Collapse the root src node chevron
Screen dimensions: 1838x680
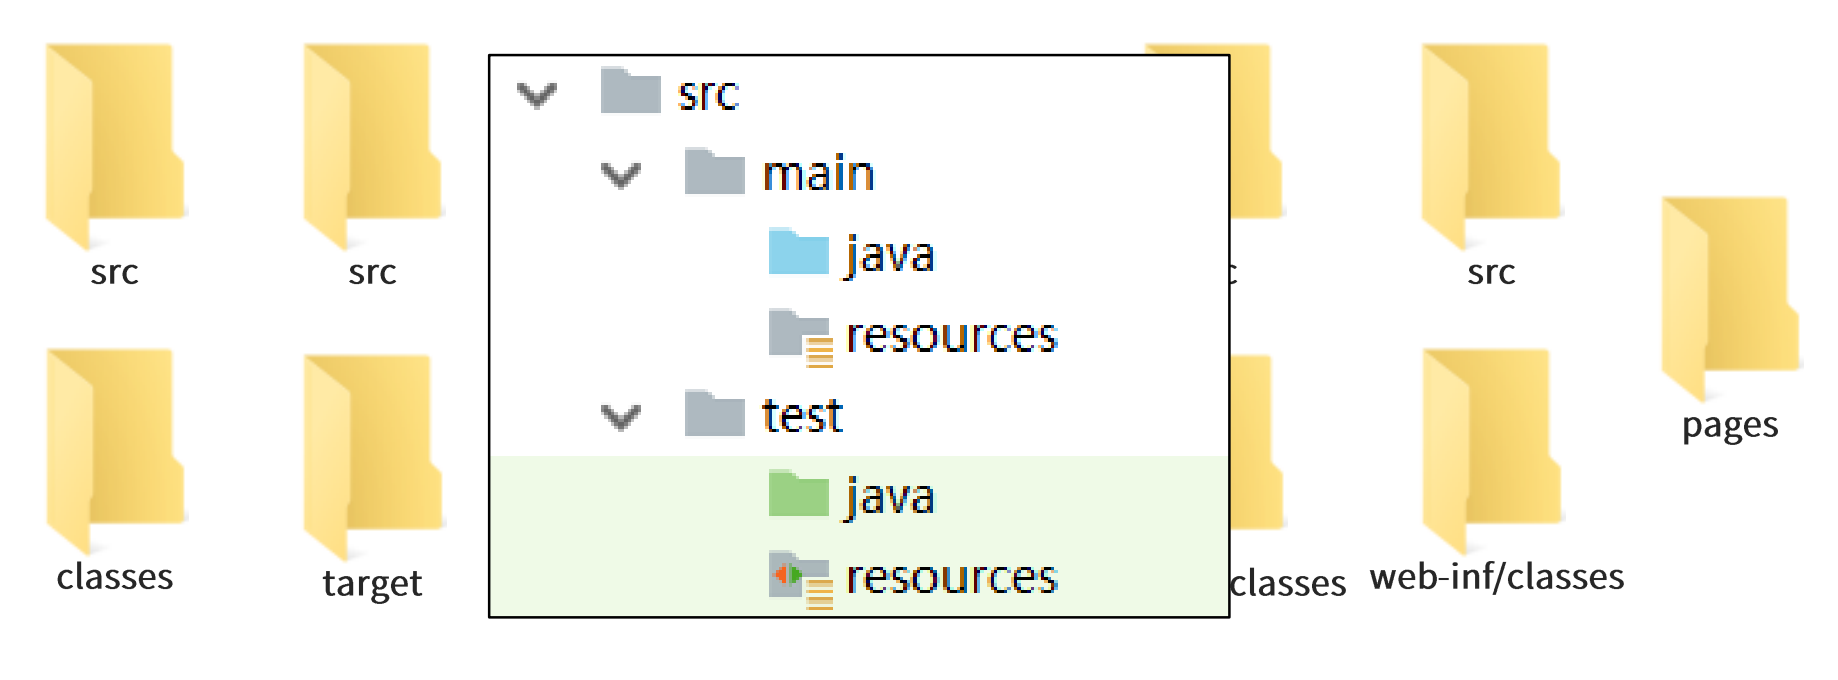click(537, 95)
